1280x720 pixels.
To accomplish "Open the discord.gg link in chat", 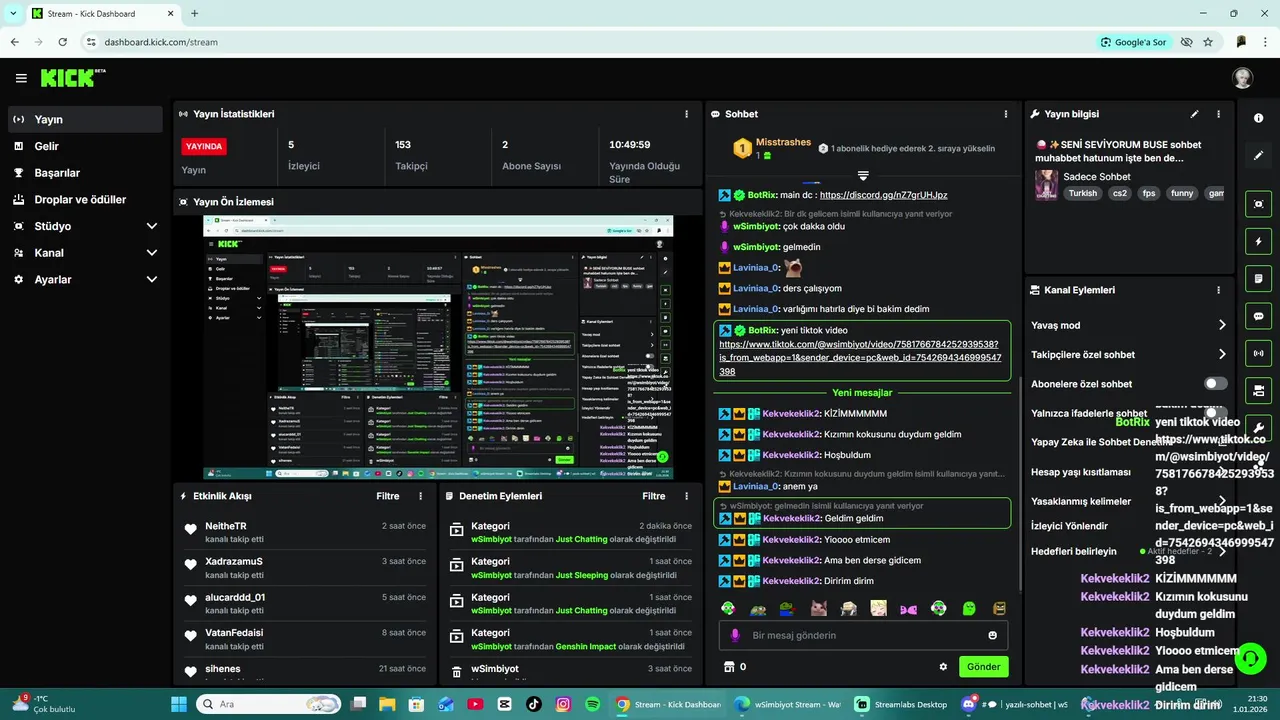I will [x=883, y=195].
